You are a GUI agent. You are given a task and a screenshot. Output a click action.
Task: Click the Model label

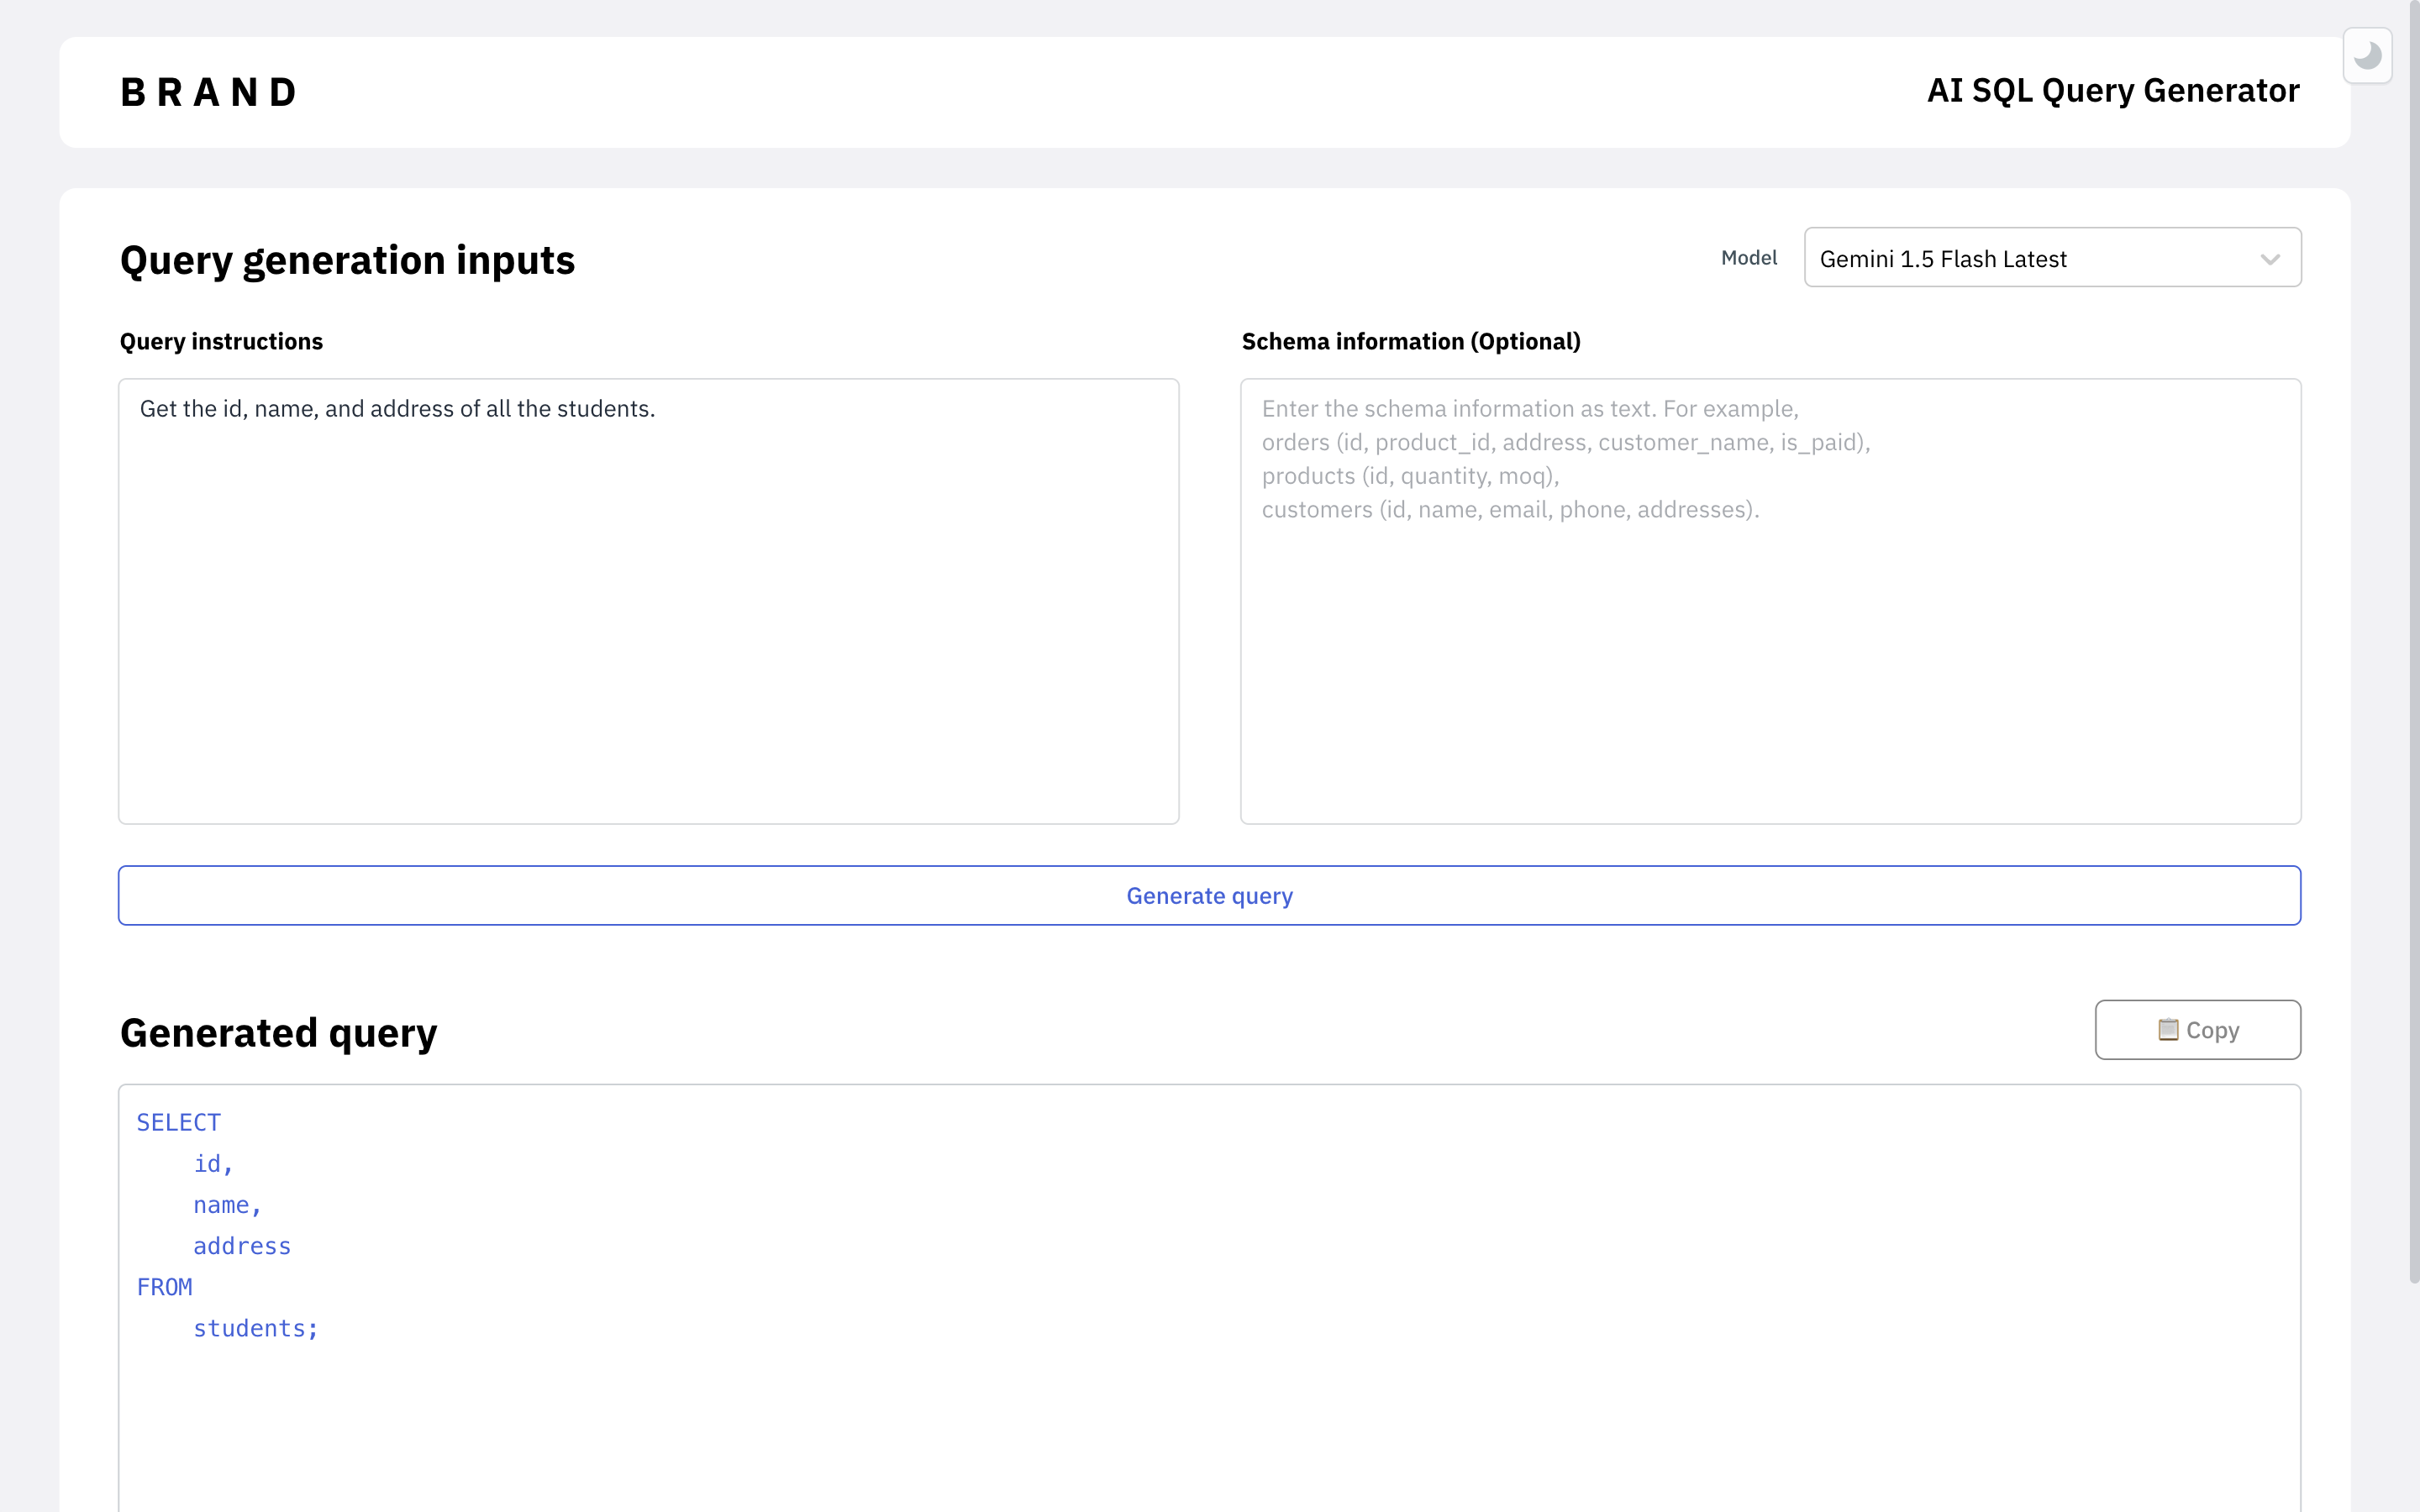[1748, 258]
